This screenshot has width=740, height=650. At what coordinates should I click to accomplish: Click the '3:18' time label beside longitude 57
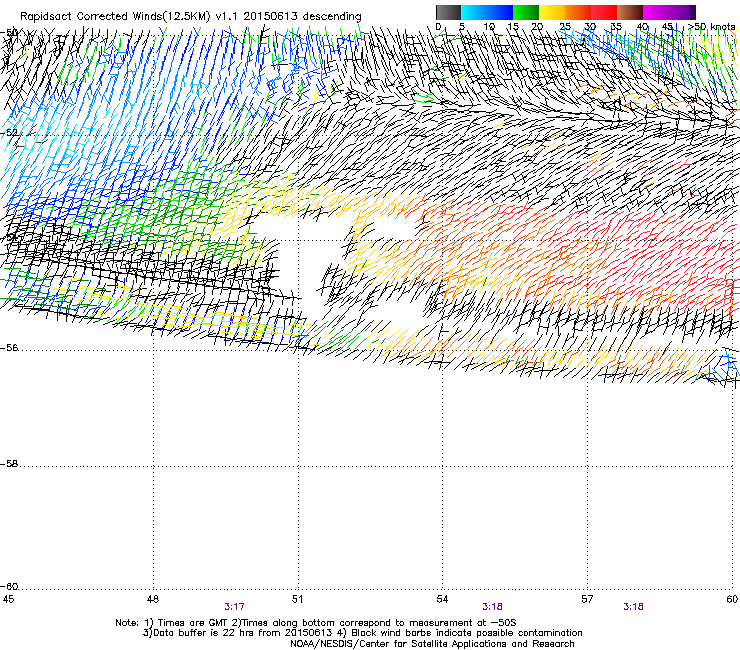pos(633,607)
